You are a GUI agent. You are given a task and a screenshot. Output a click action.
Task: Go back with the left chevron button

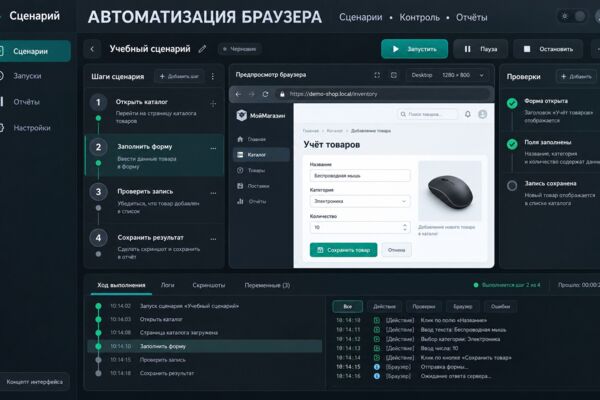pos(92,49)
